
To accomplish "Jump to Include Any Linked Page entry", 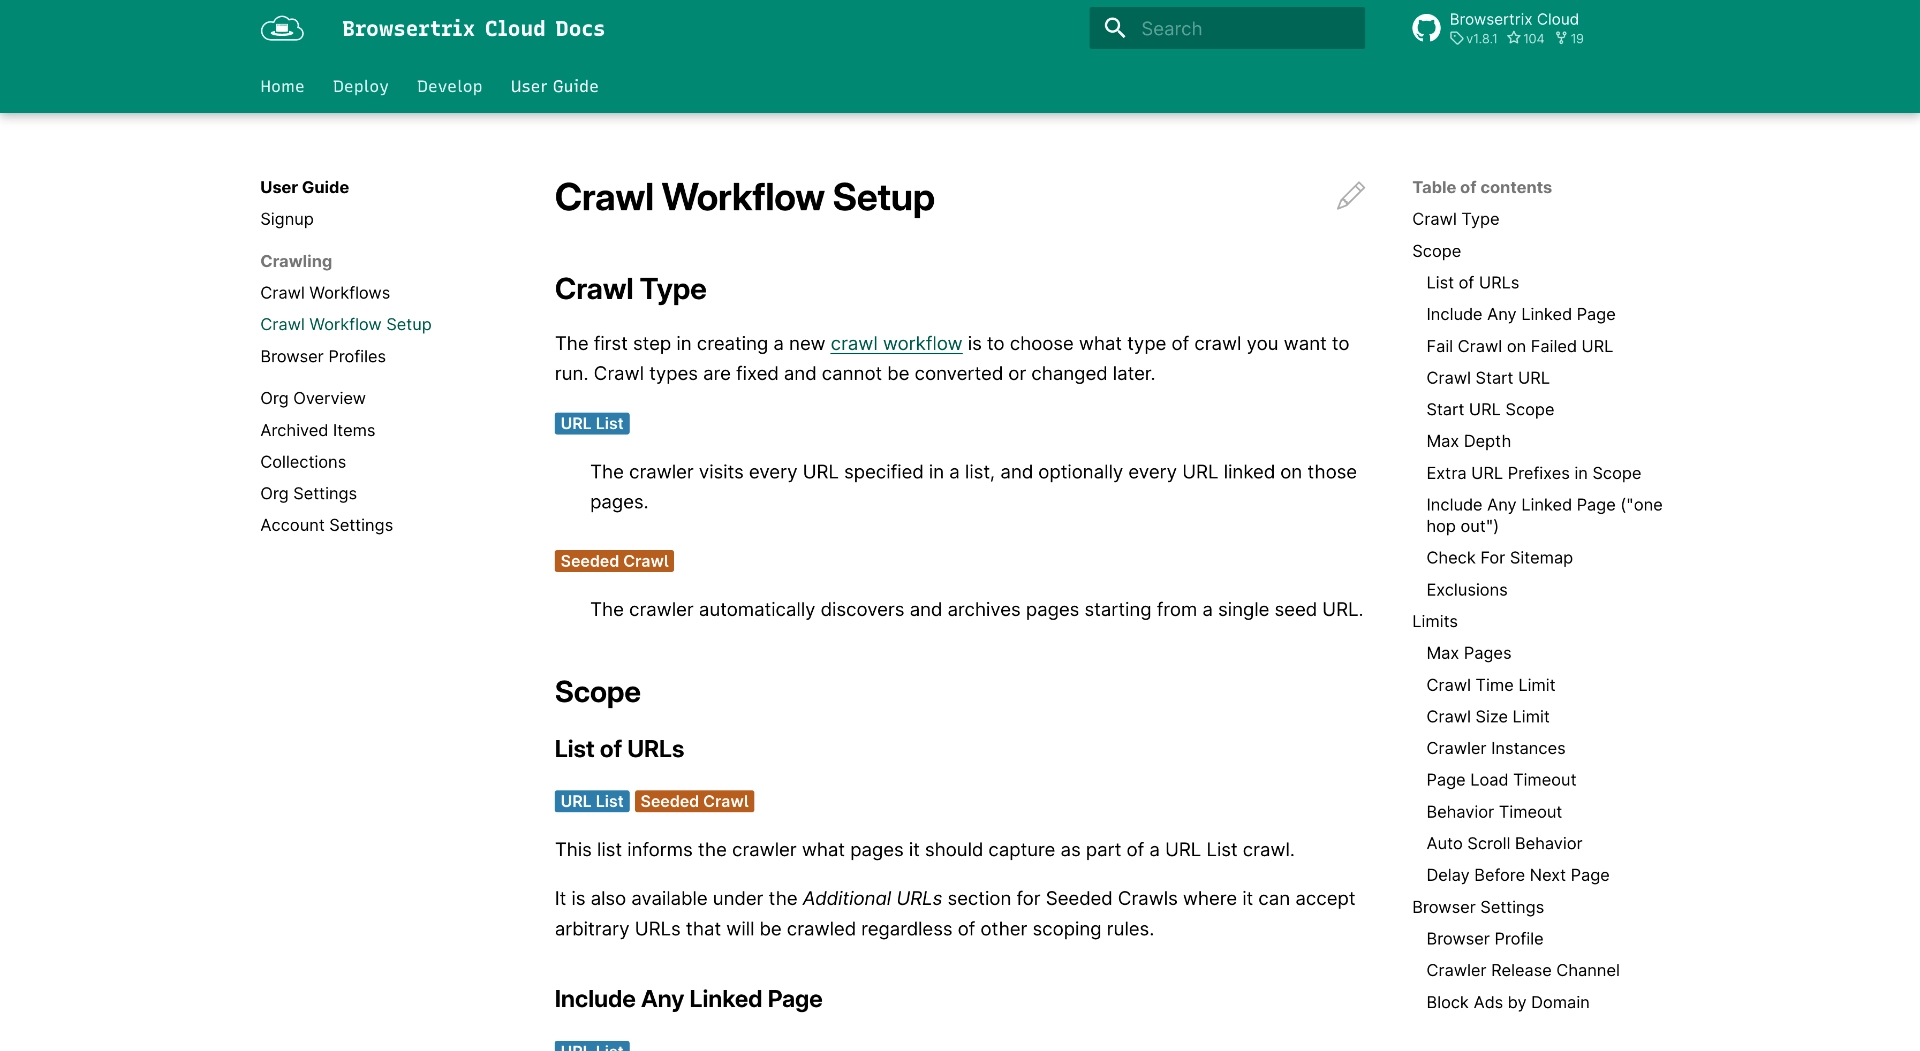I will tap(1520, 314).
